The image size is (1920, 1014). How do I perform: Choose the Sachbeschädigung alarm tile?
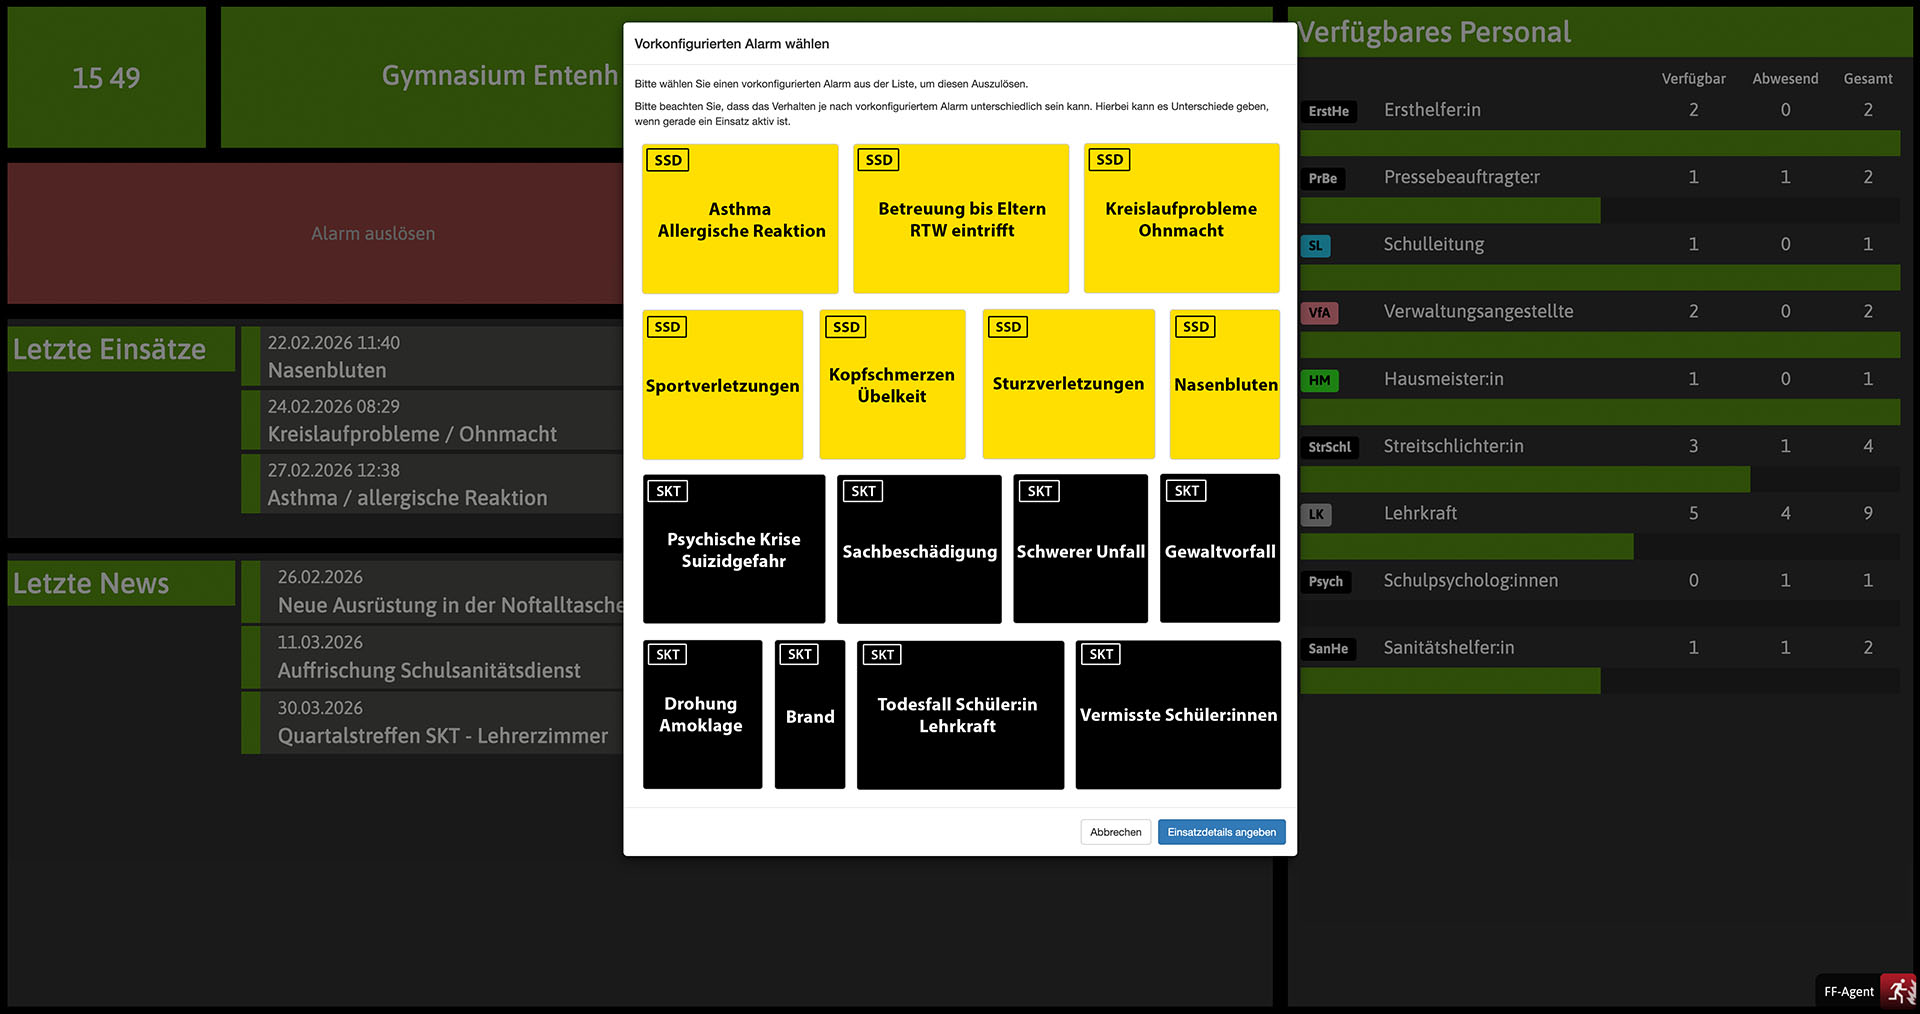point(919,550)
